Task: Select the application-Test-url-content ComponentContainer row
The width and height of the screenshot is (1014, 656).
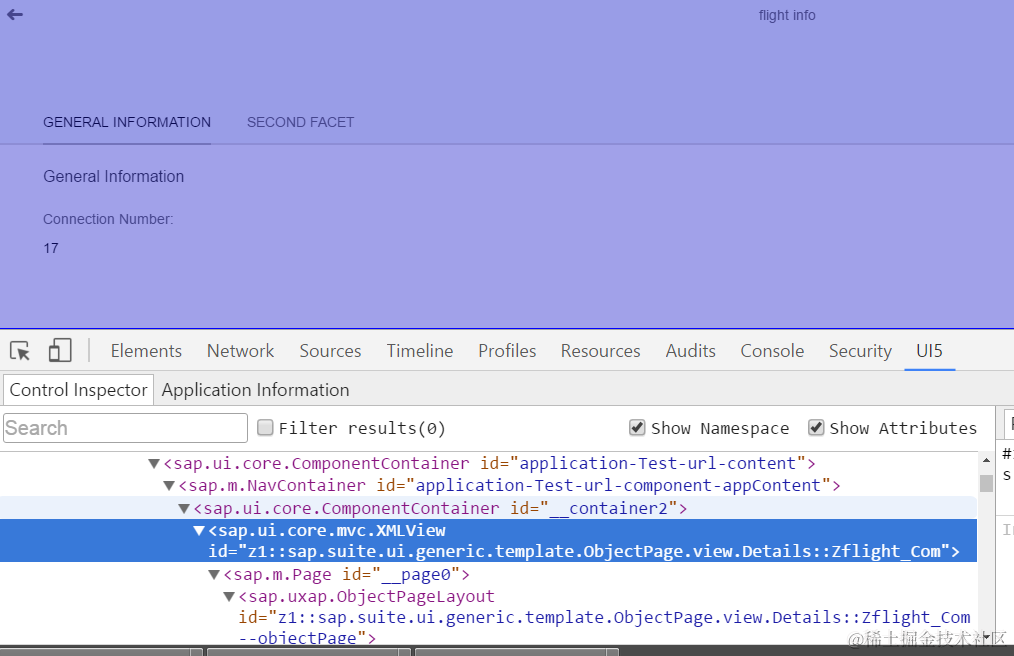Action: [x=488, y=463]
